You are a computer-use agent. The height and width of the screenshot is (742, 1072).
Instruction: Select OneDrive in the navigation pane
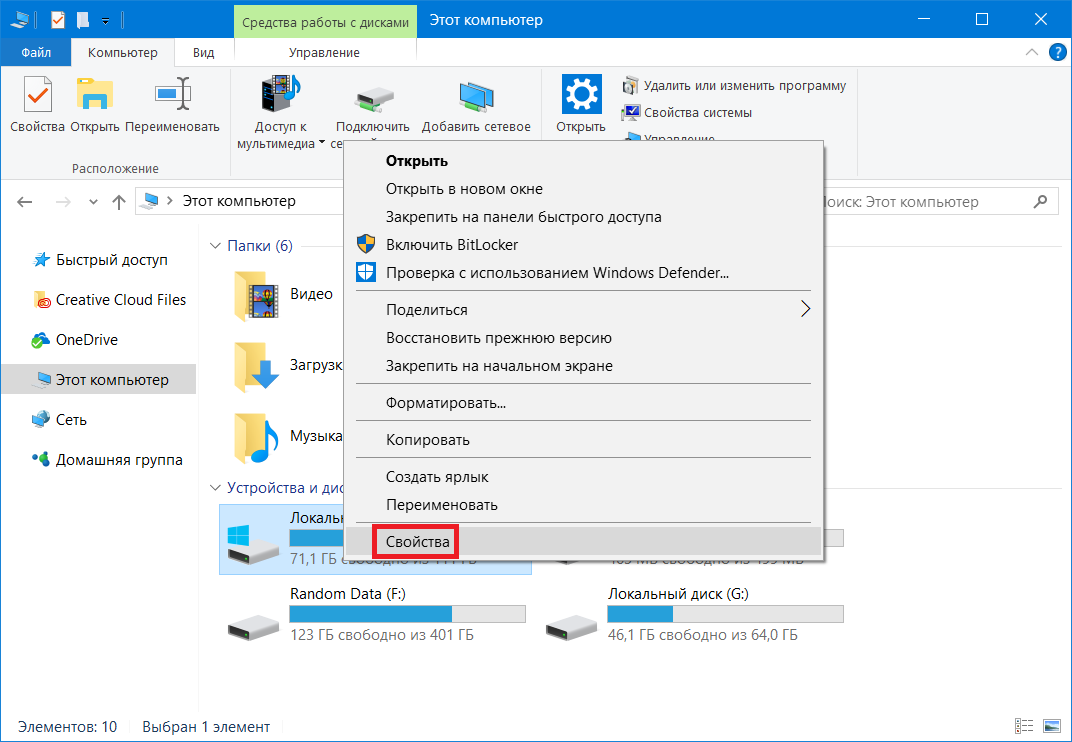tap(75, 340)
